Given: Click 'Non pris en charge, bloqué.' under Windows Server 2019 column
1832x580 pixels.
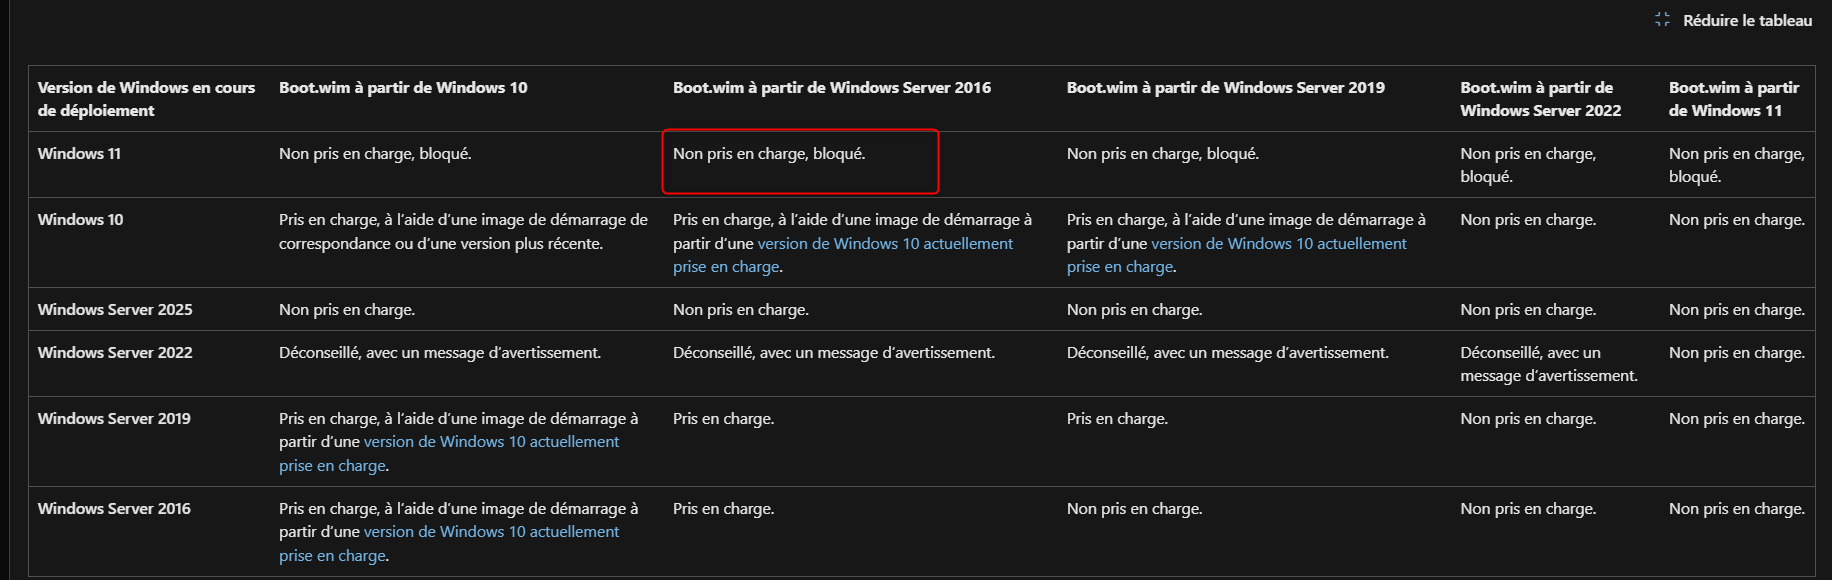Looking at the screenshot, I should (x=1163, y=154).
